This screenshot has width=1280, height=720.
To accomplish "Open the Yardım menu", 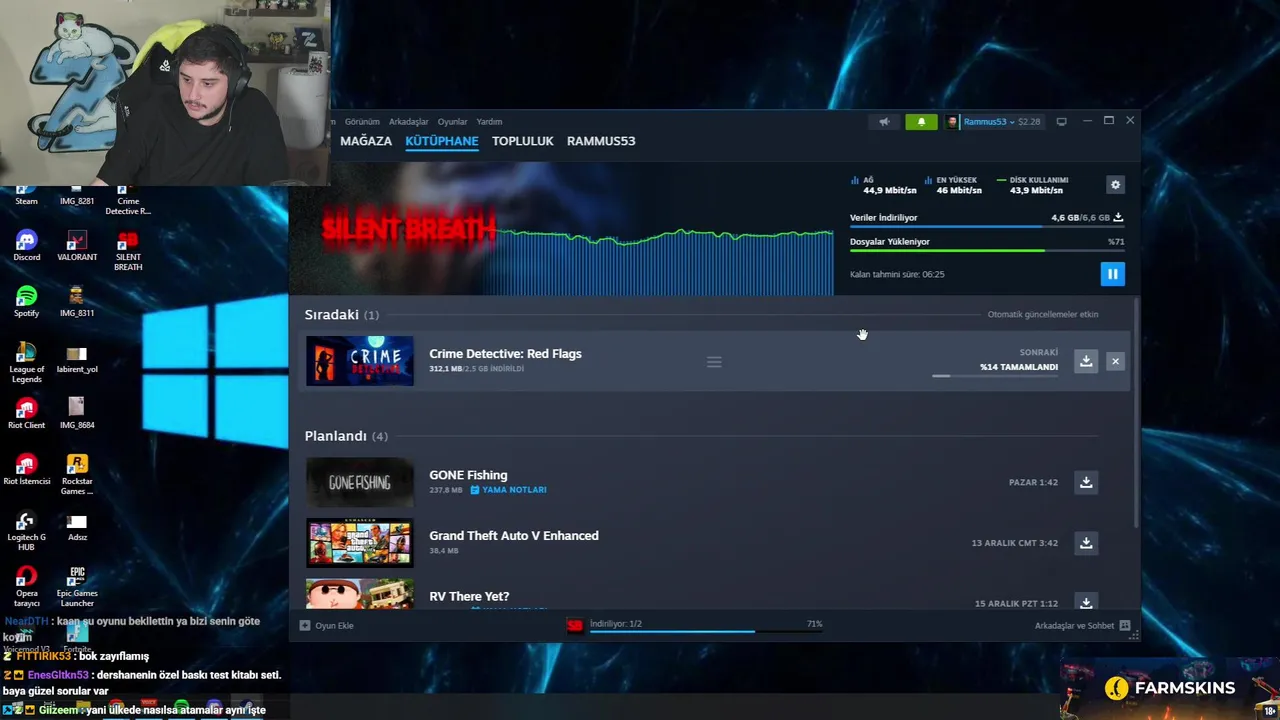I will (x=489, y=122).
